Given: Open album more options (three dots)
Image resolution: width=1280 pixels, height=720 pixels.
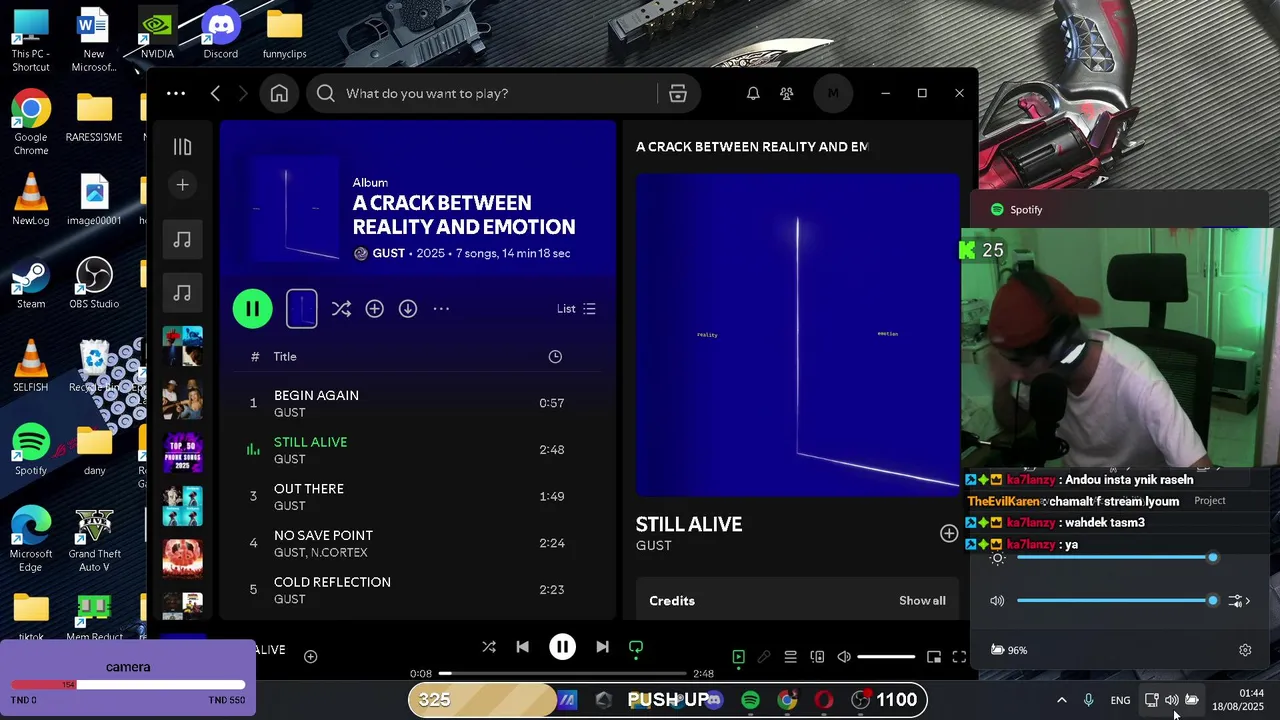Looking at the screenshot, I should pos(441,309).
